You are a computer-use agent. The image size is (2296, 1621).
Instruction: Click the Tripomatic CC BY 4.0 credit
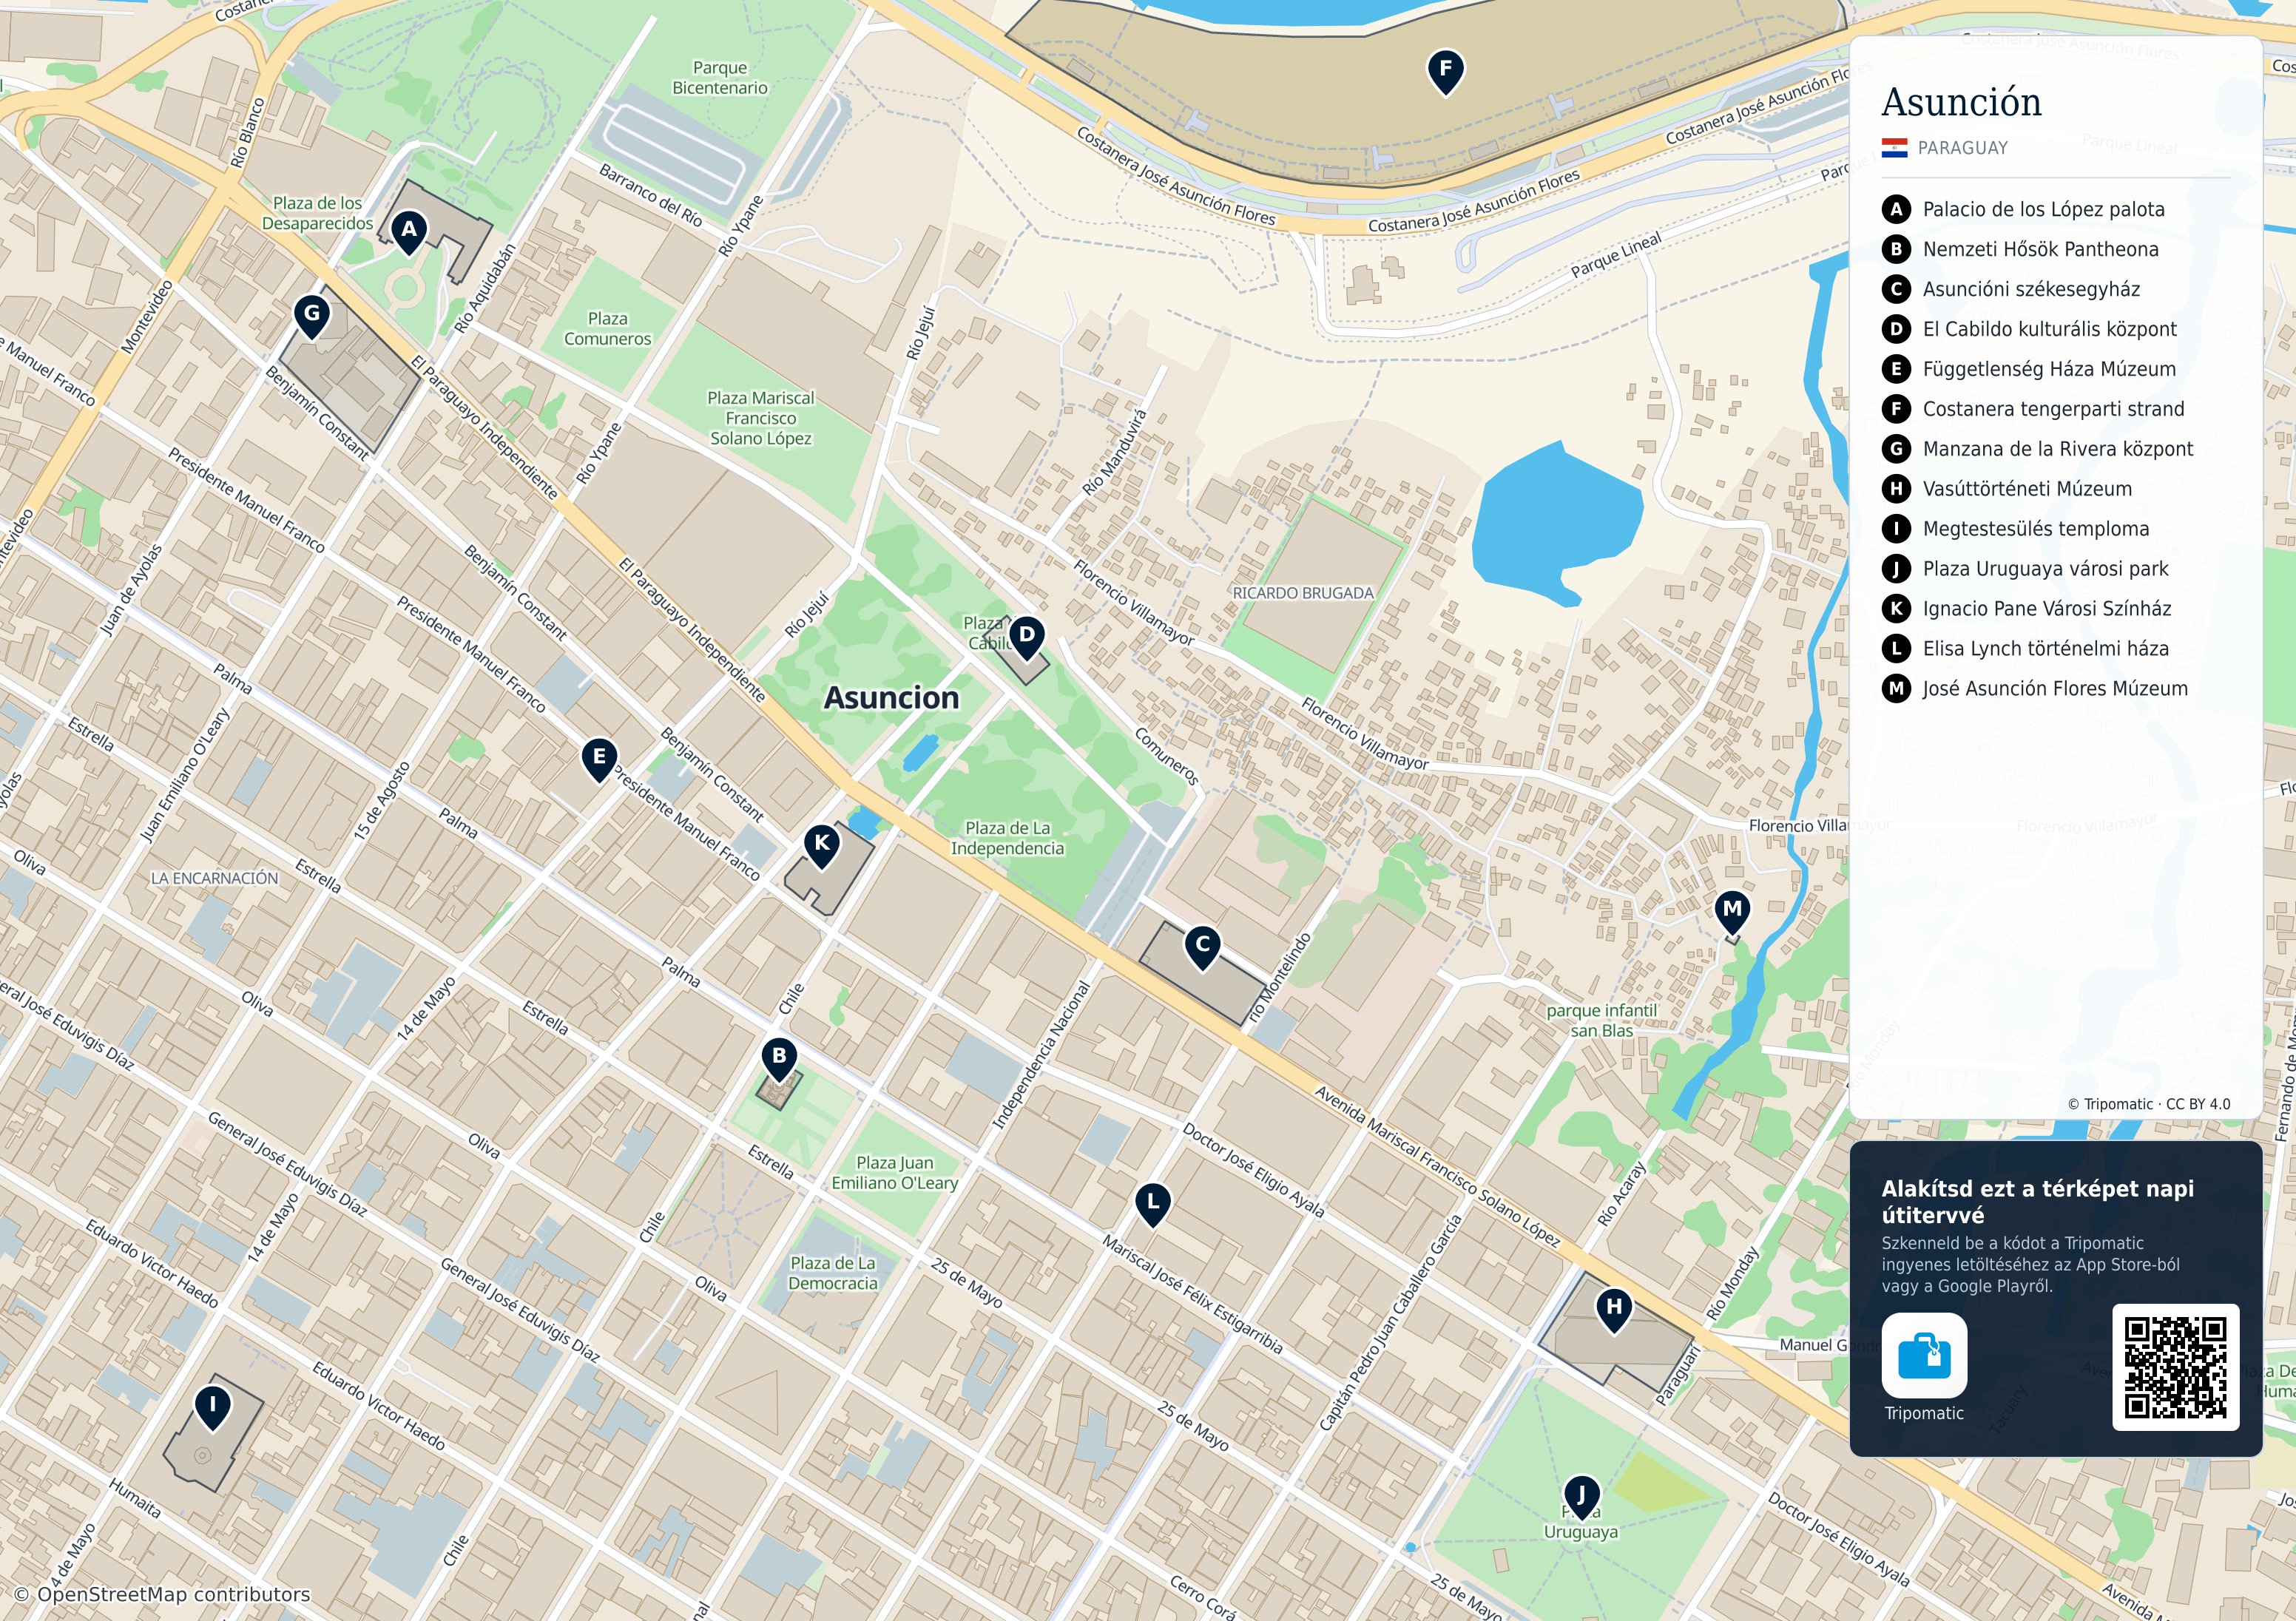click(2148, 1104)
